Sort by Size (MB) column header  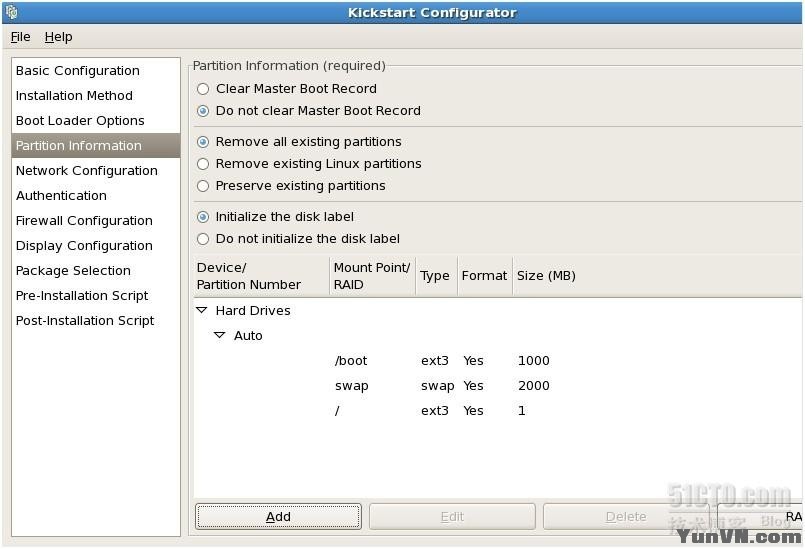(x=546, y=276)
